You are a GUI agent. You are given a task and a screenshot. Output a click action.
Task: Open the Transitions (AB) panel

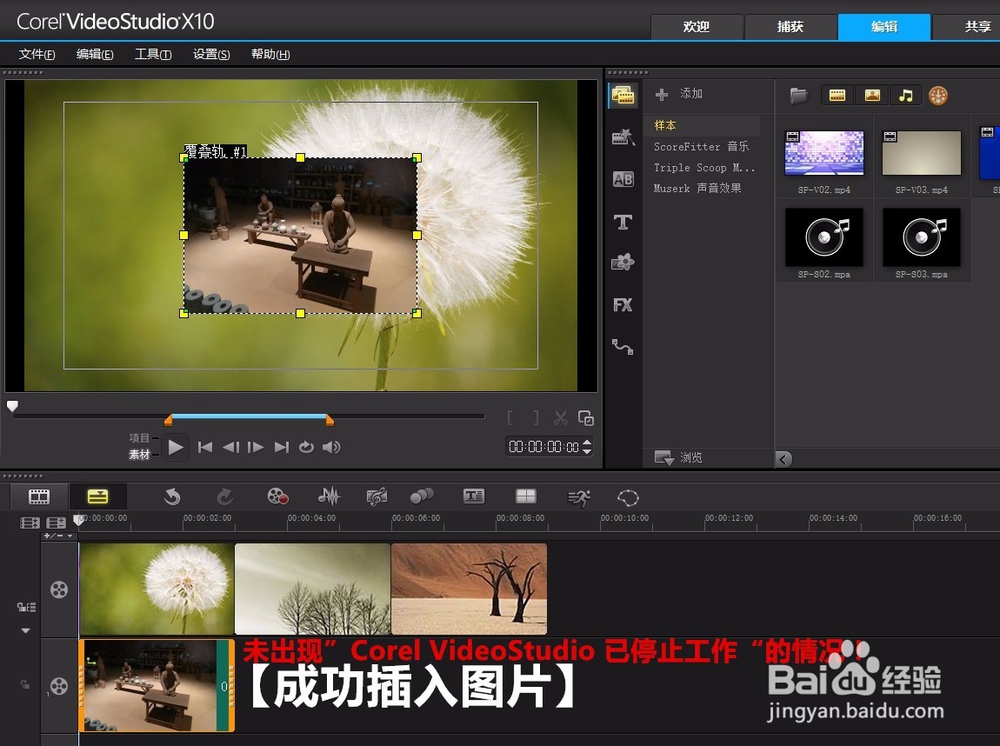click(x=622, y=179)
